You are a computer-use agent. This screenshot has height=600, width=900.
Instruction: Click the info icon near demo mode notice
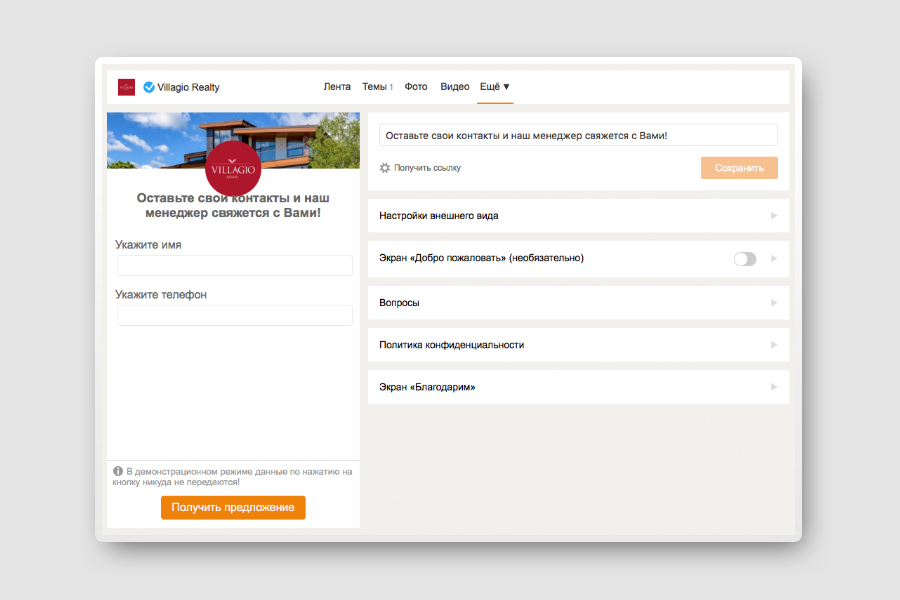118,471
